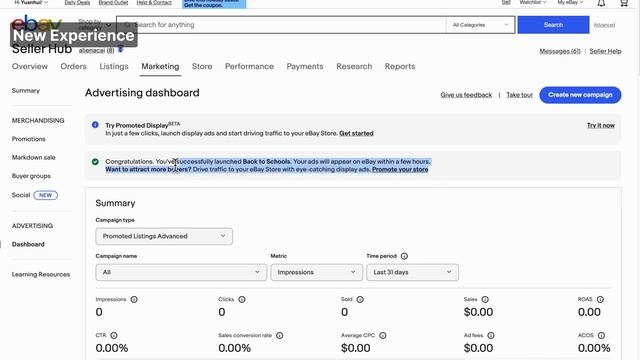Click info icon next to ROAS stat
Image resolution: width=640 pixels, height=360 pixels.
click(x=600, y=300)
